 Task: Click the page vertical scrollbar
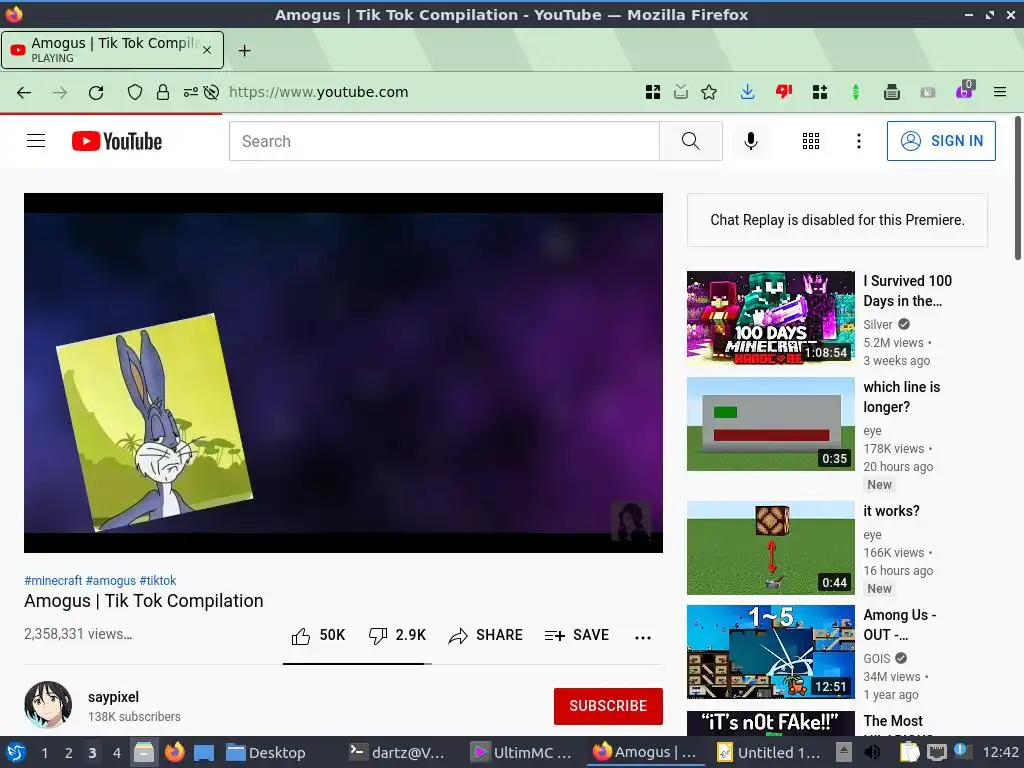pos(1017,189)
